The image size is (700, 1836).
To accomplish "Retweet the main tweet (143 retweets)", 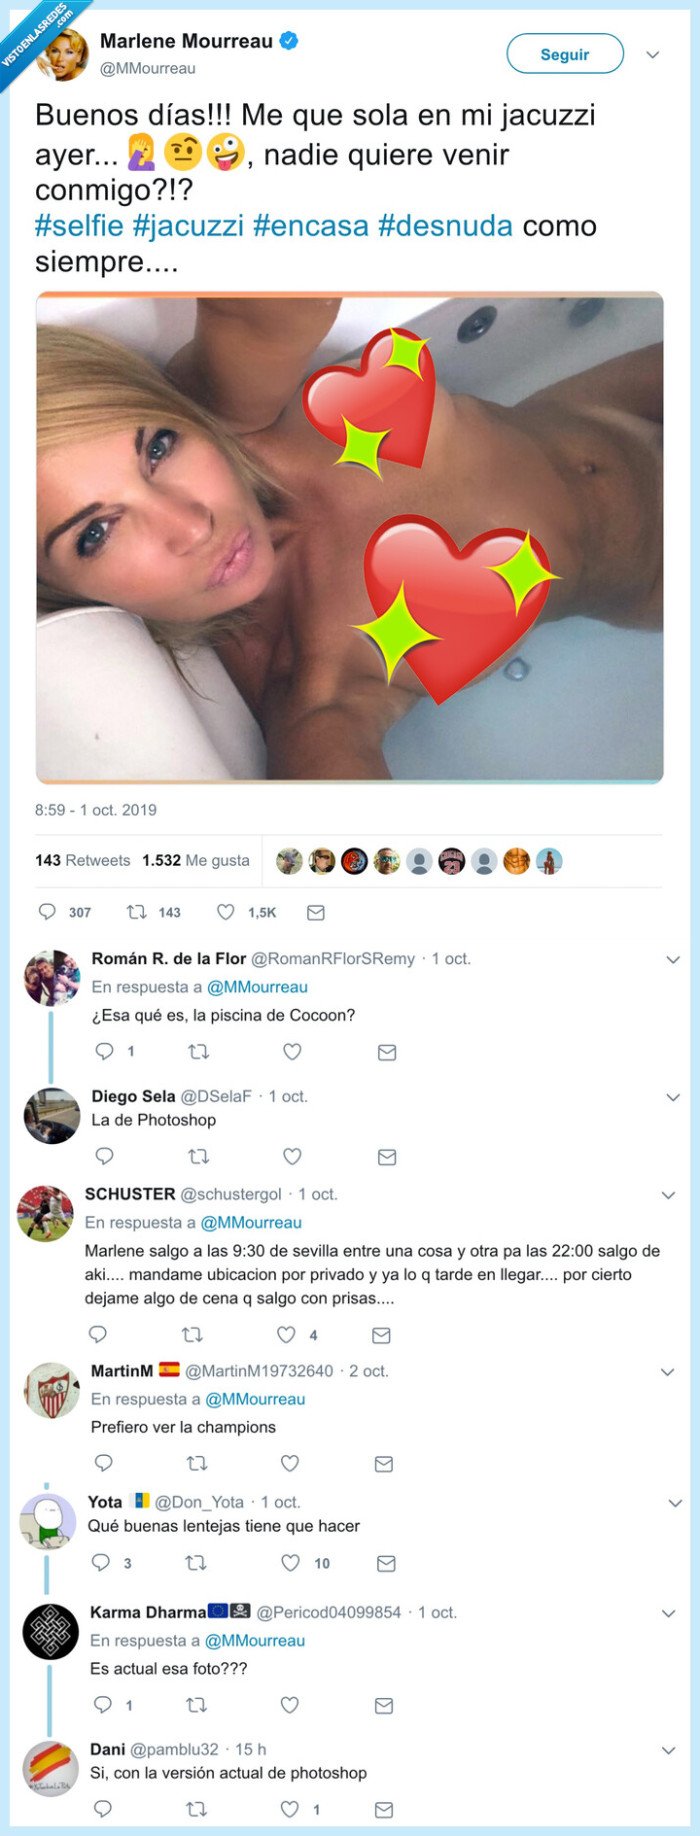I will point(137,912).
